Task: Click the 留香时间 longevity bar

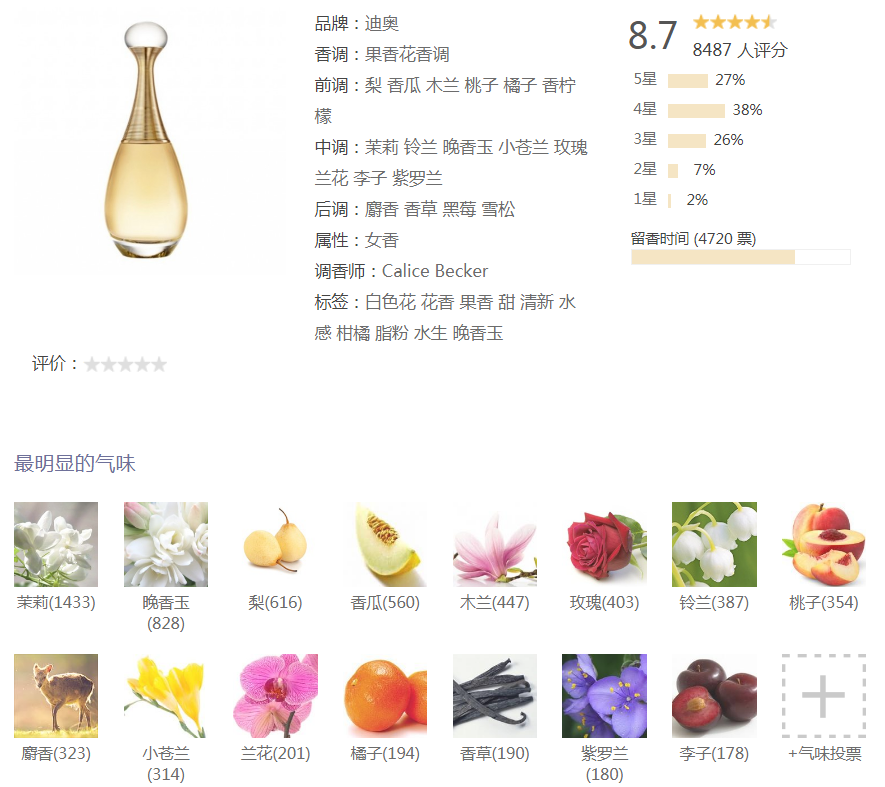Action: pos(741,257)
